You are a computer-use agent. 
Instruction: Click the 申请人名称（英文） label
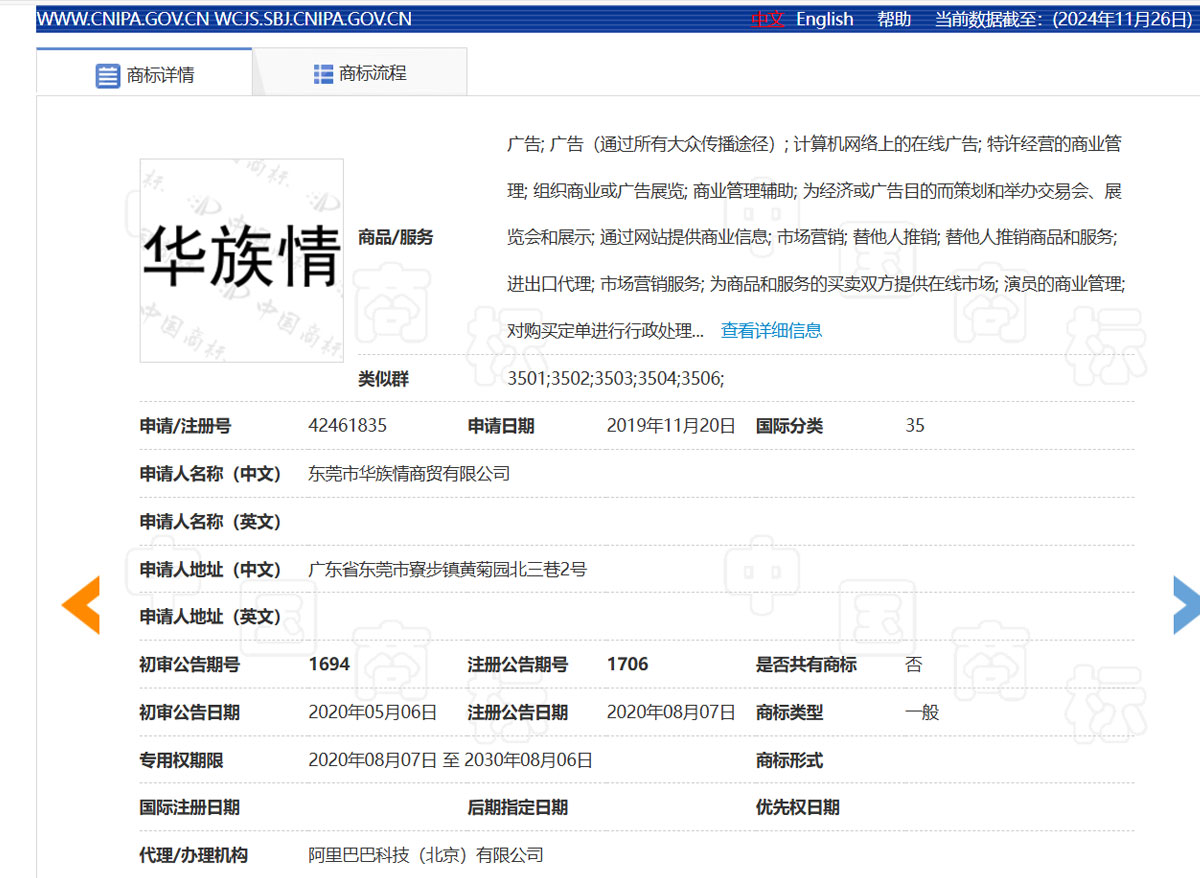[211, 522]
